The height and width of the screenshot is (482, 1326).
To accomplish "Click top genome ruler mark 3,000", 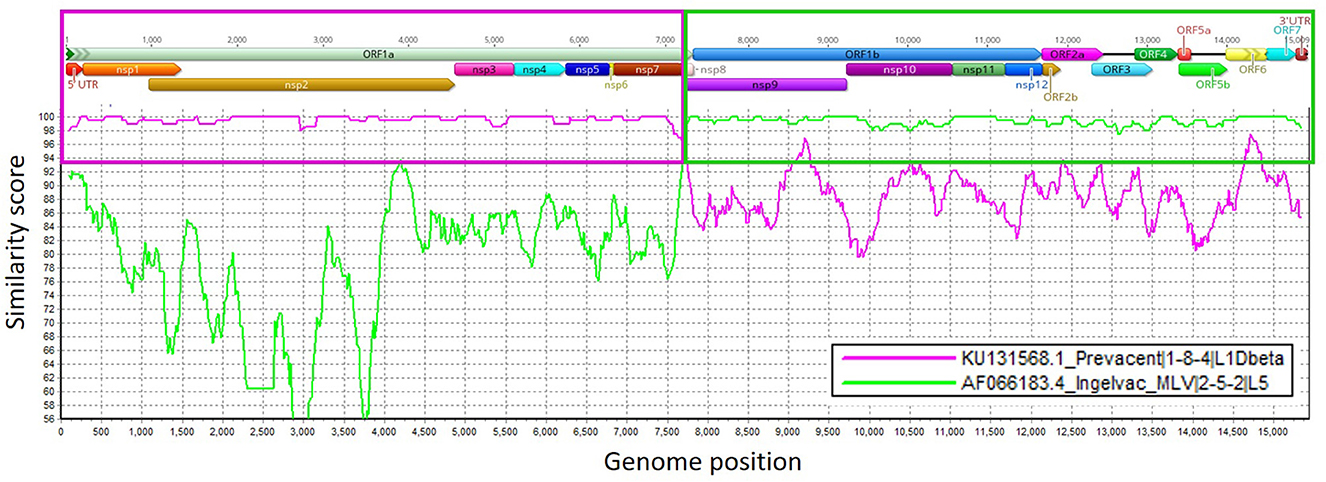I will pos(322,41).
